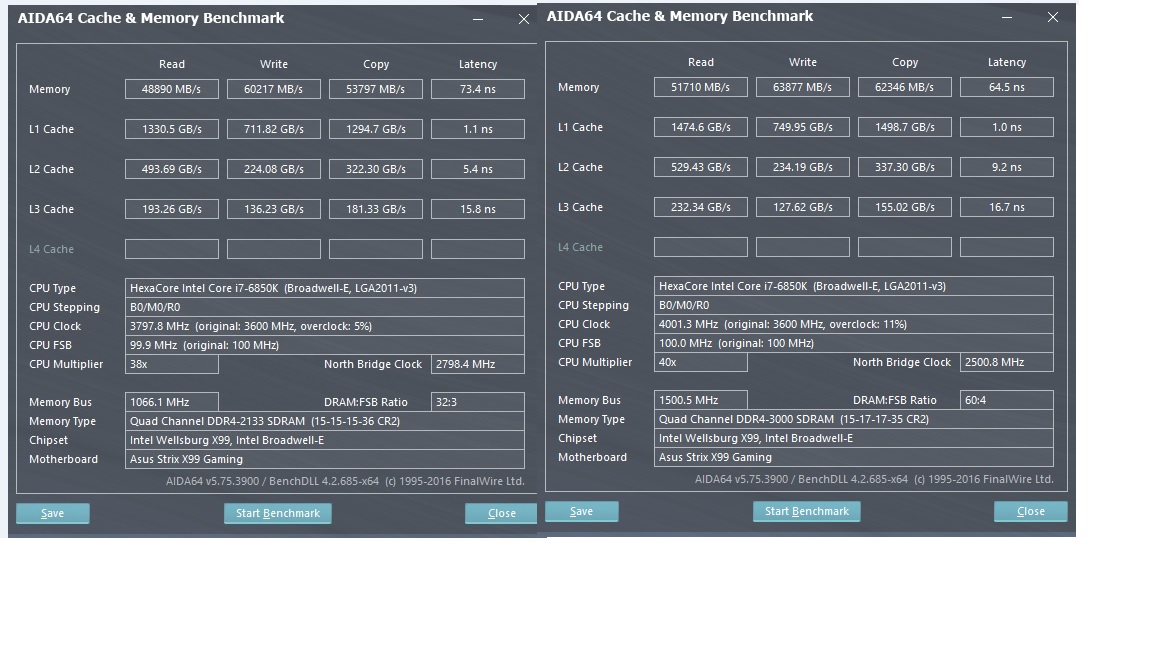
Task: Select right L2 Cache Copy 337.30 GB/s
Action: 905,167
